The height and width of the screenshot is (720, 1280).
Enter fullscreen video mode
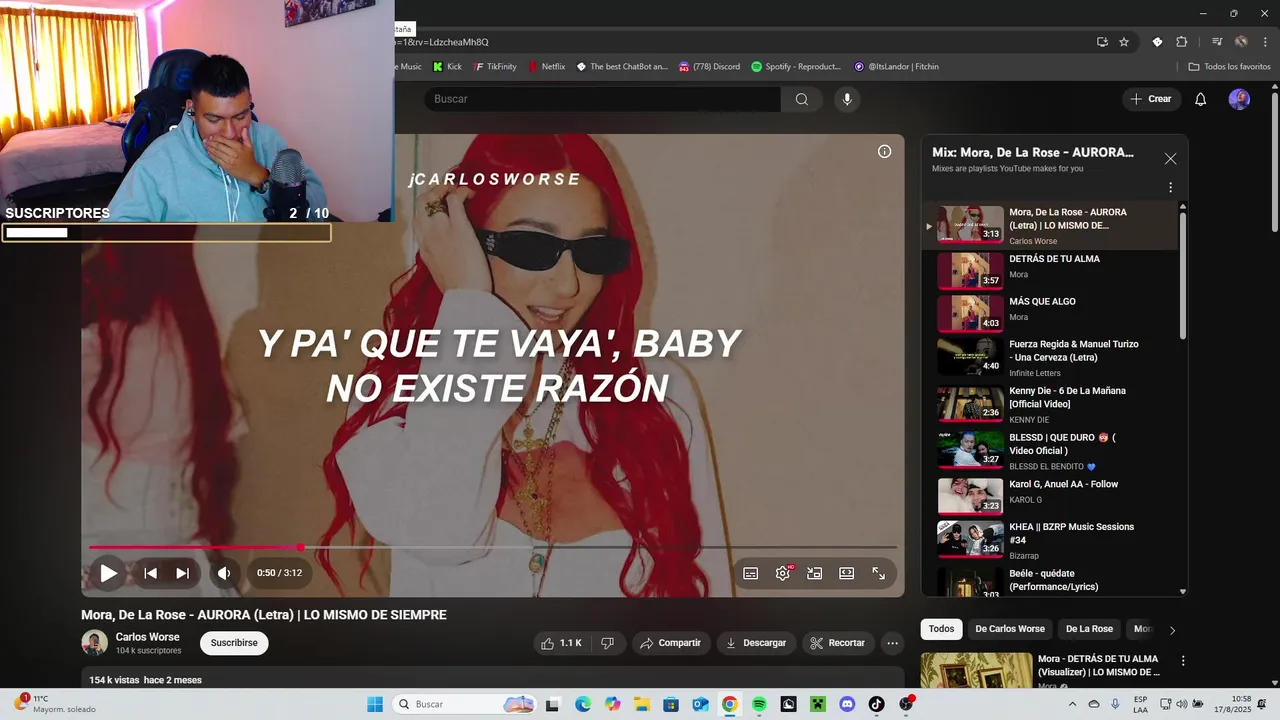point(879,573)
